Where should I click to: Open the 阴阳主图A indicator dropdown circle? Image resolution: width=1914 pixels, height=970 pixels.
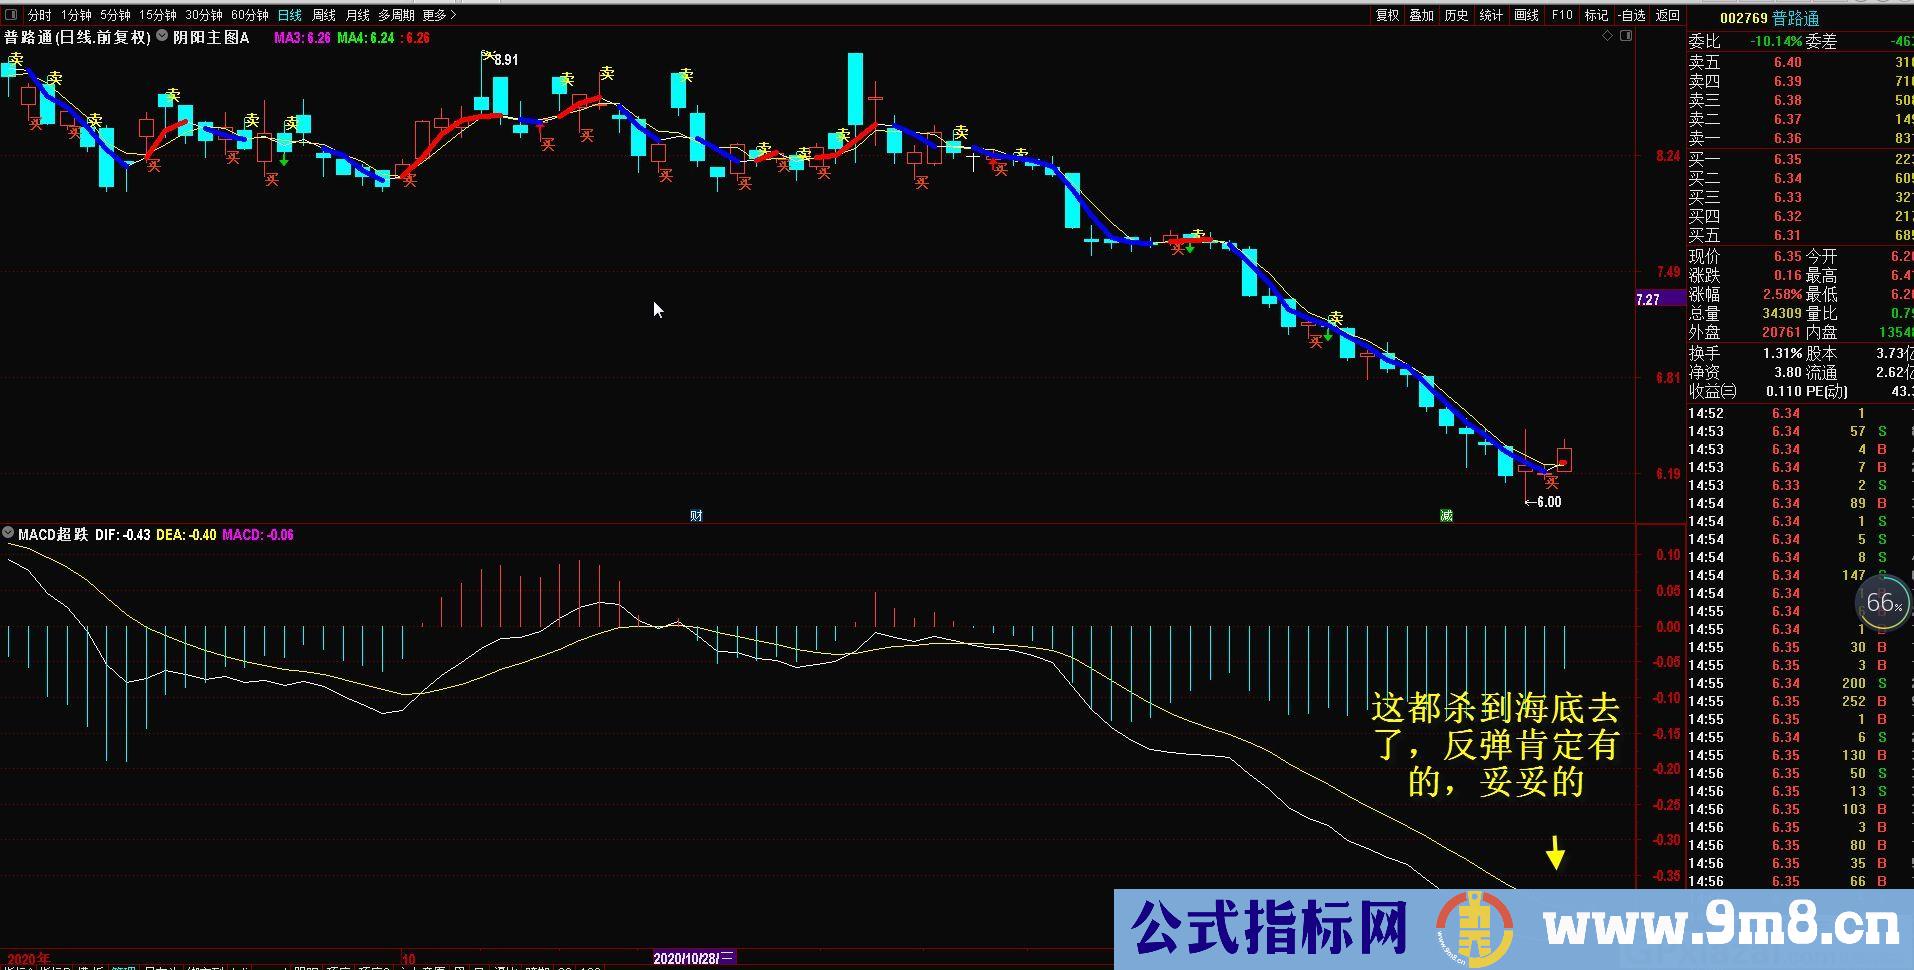pyautogui.click(x=163, y=36)
